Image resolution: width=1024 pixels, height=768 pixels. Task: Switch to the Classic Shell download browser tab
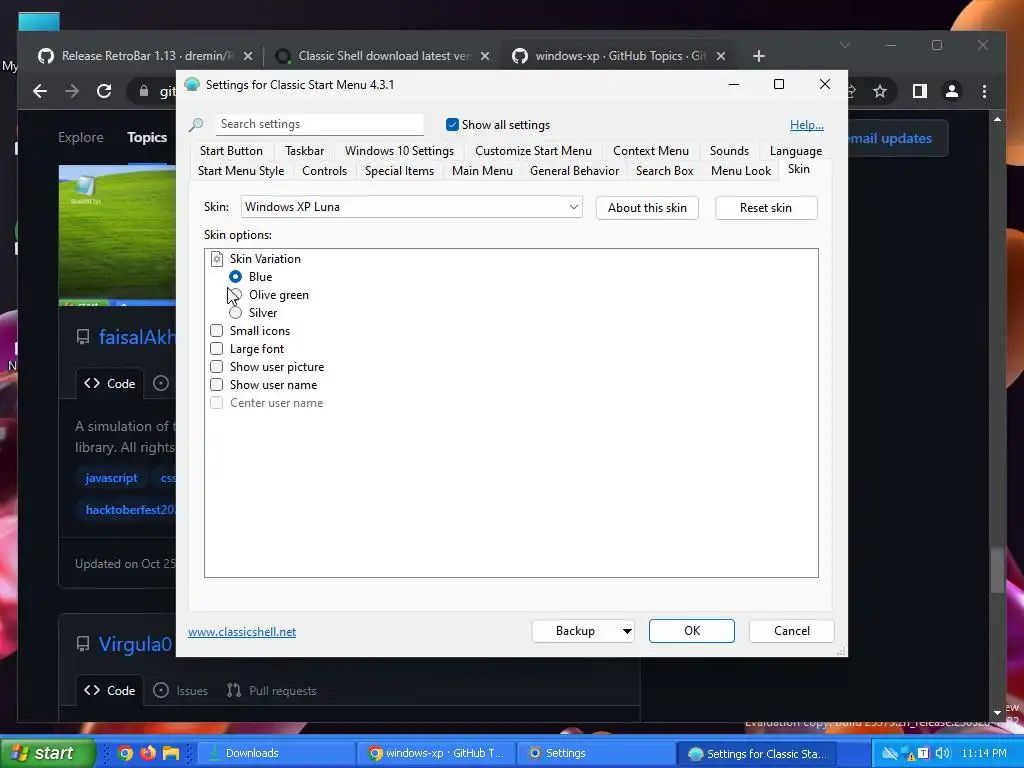pyautogui.click(x=383, y=56)
